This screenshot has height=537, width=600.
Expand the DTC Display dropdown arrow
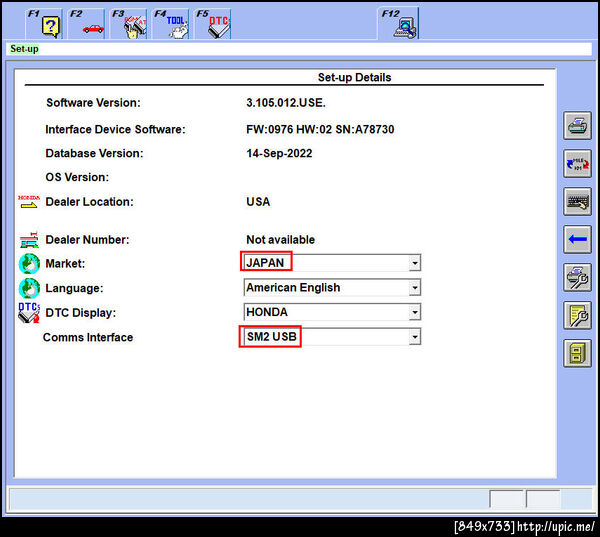pos(414,312)
